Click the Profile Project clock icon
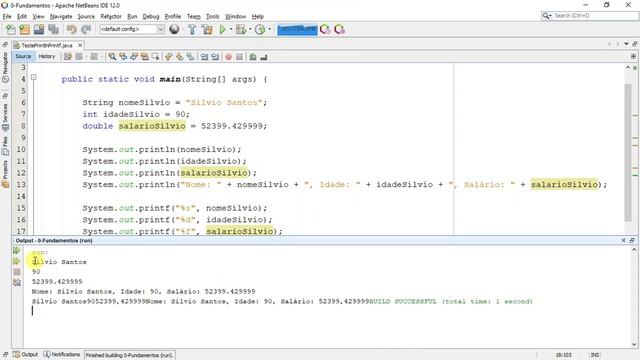The image size is (640, 360). [x=260, y=29]
